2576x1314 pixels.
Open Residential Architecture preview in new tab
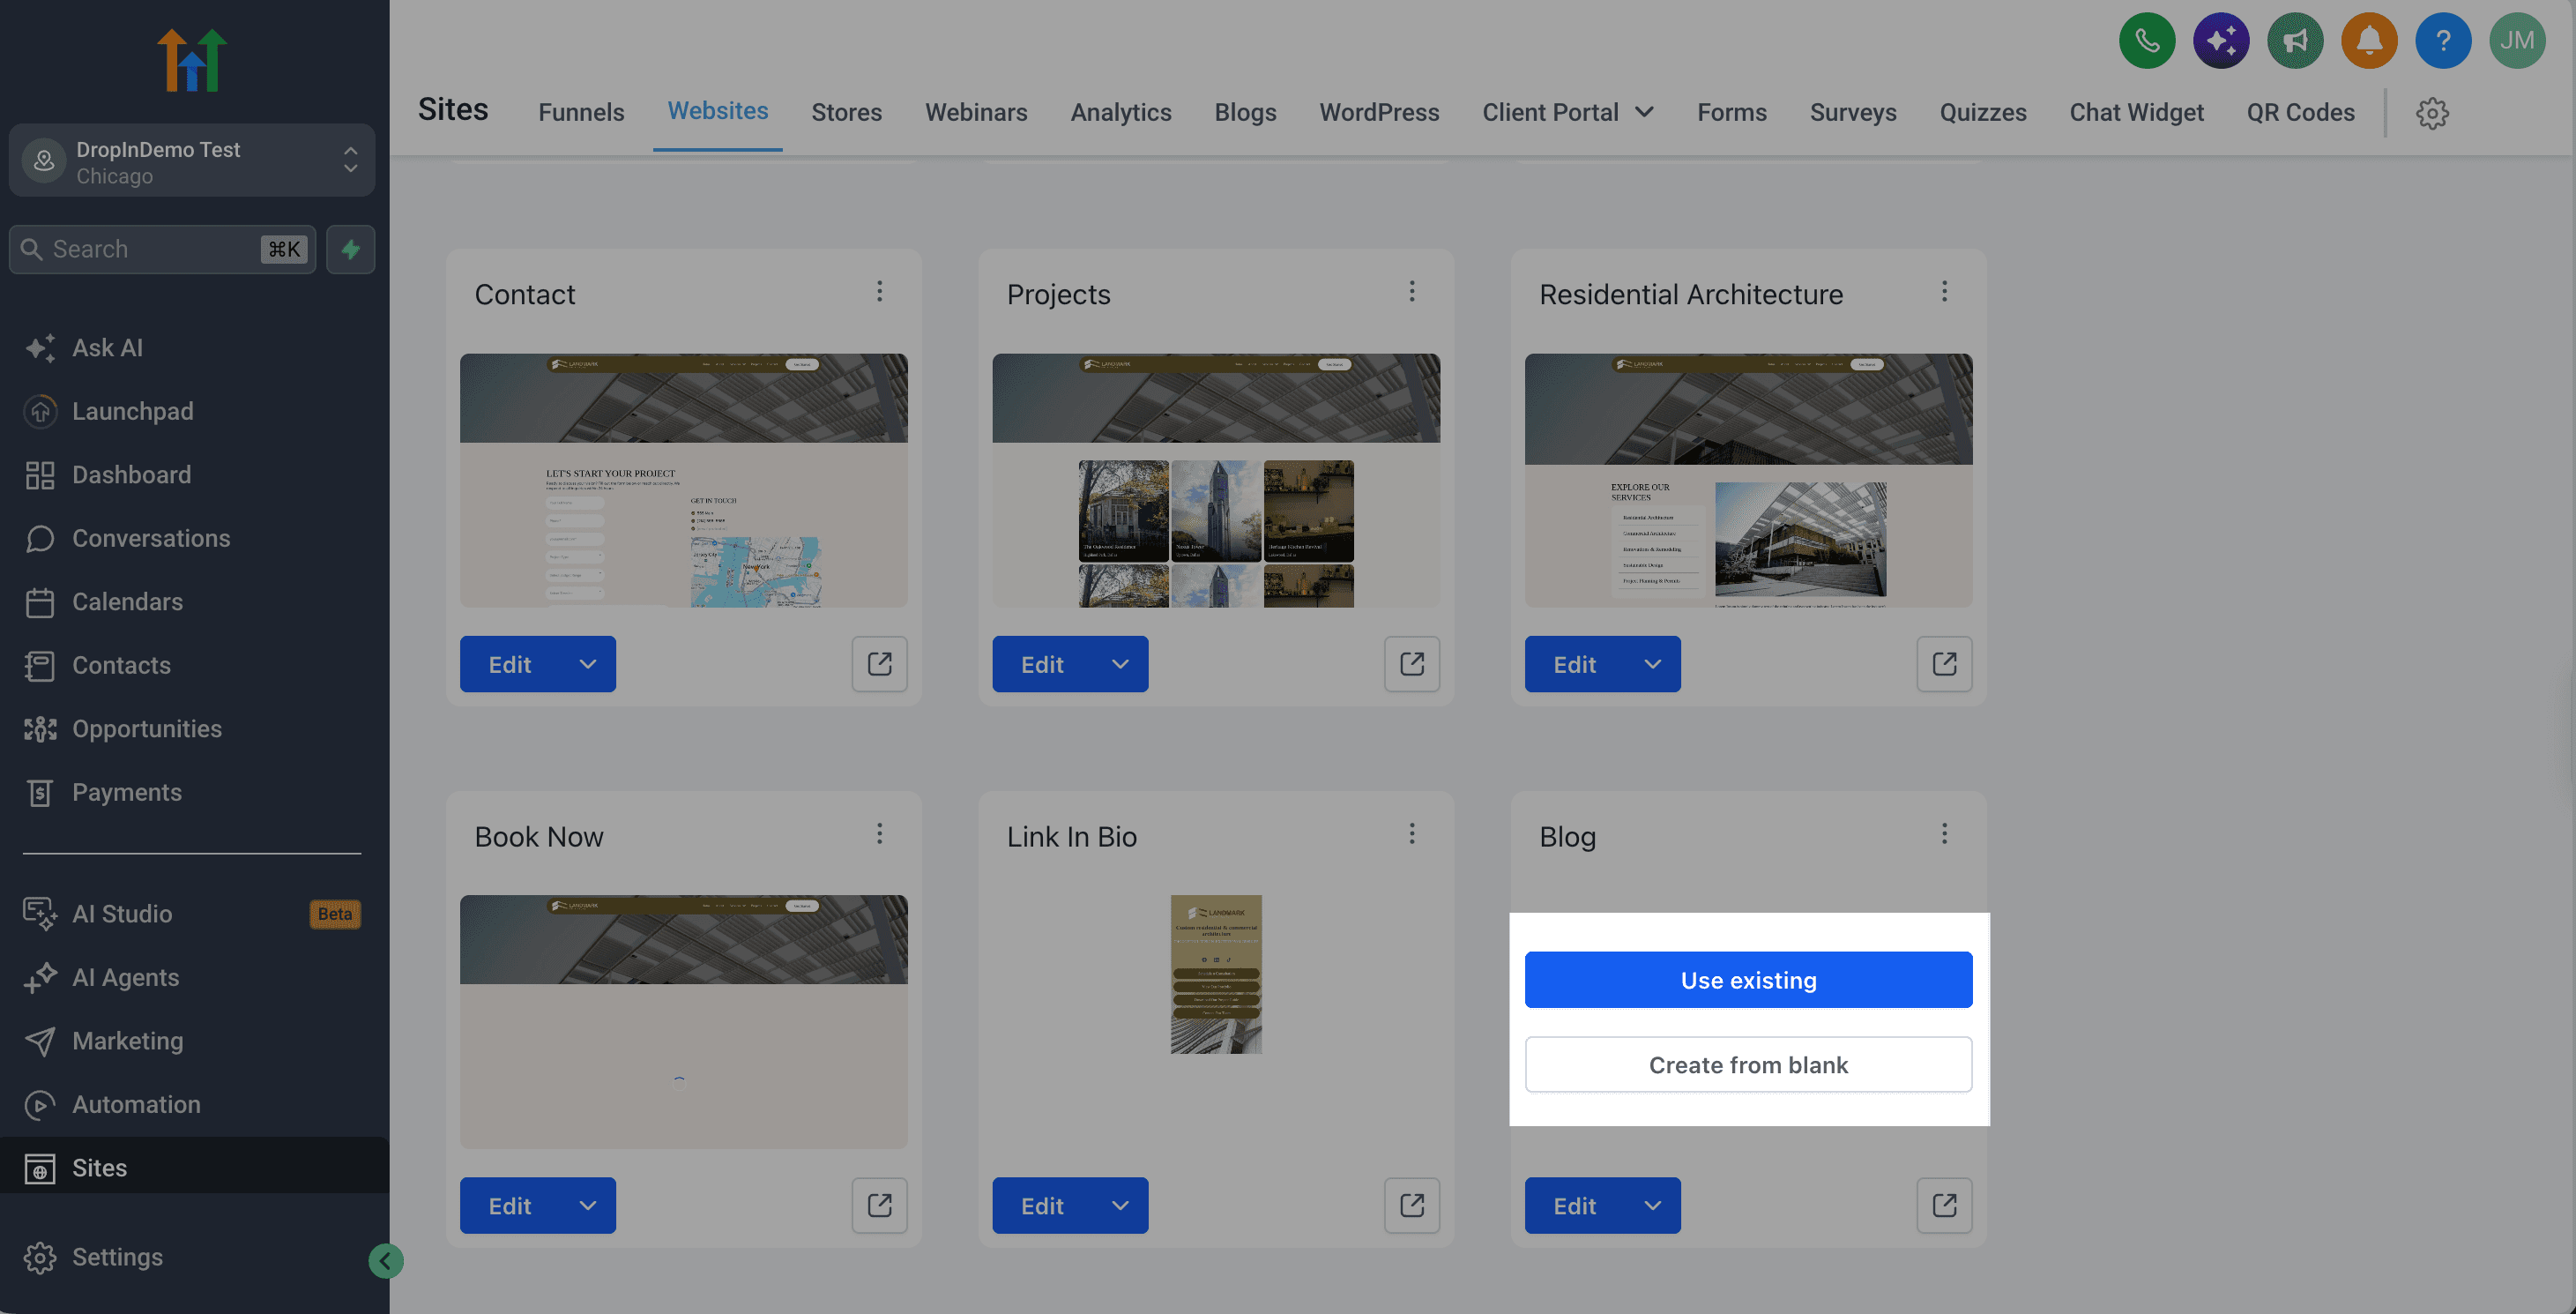tap(1944, 664)
